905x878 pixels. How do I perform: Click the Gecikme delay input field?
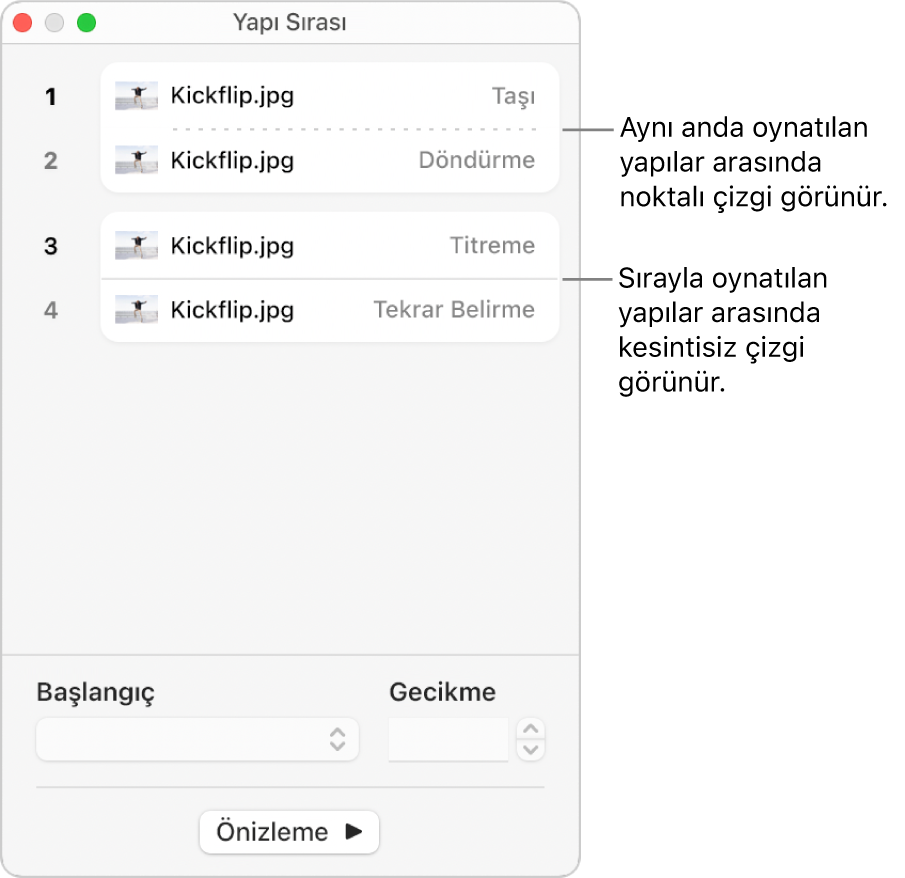(x=448, y=739)
